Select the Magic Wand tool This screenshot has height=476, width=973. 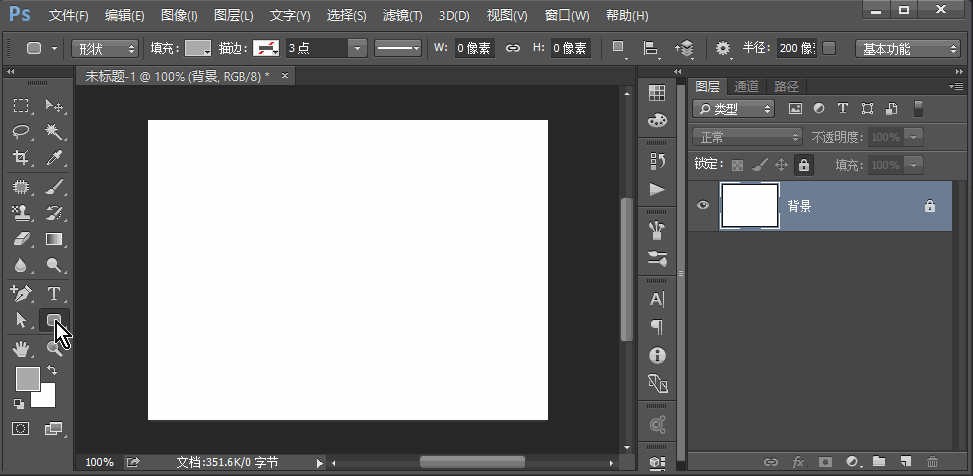point(54,131)
